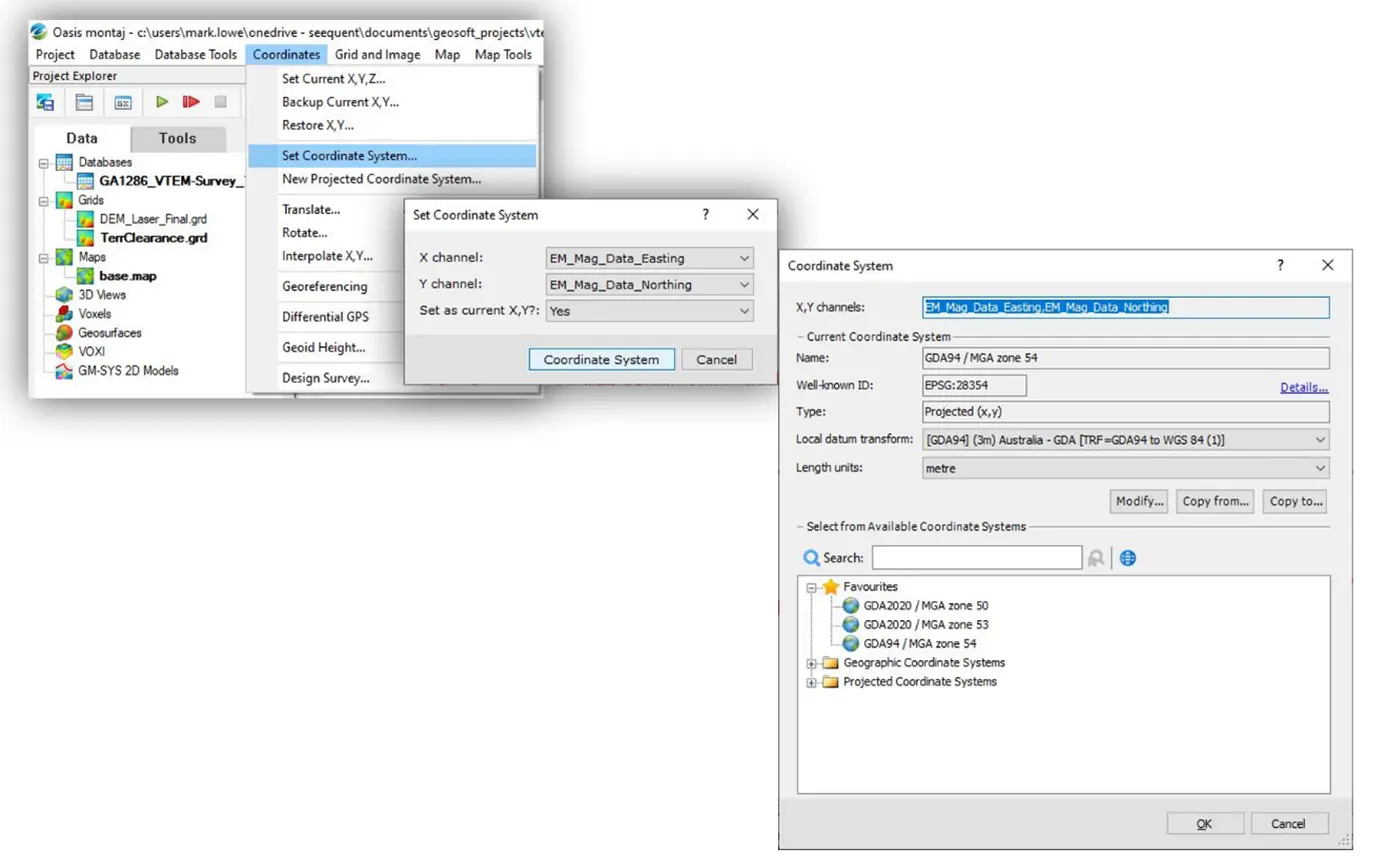Click the Coordinate System button
Image resolution: width=1377 pixels, height=864 pixels.
click(x=601, y=360)
